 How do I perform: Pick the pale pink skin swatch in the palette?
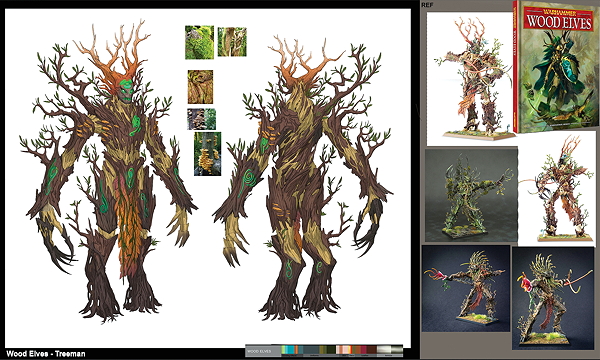(x=346, y=350)
